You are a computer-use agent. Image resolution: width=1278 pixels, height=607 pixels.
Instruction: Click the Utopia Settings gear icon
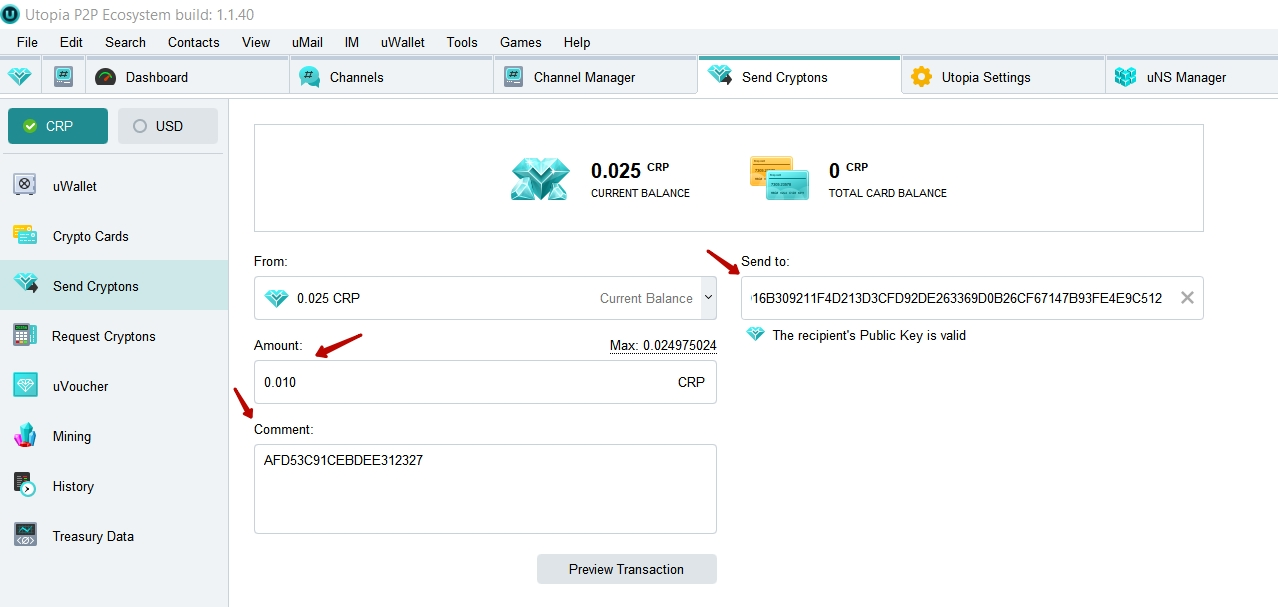pyautogui.click(x=922, y=77)
